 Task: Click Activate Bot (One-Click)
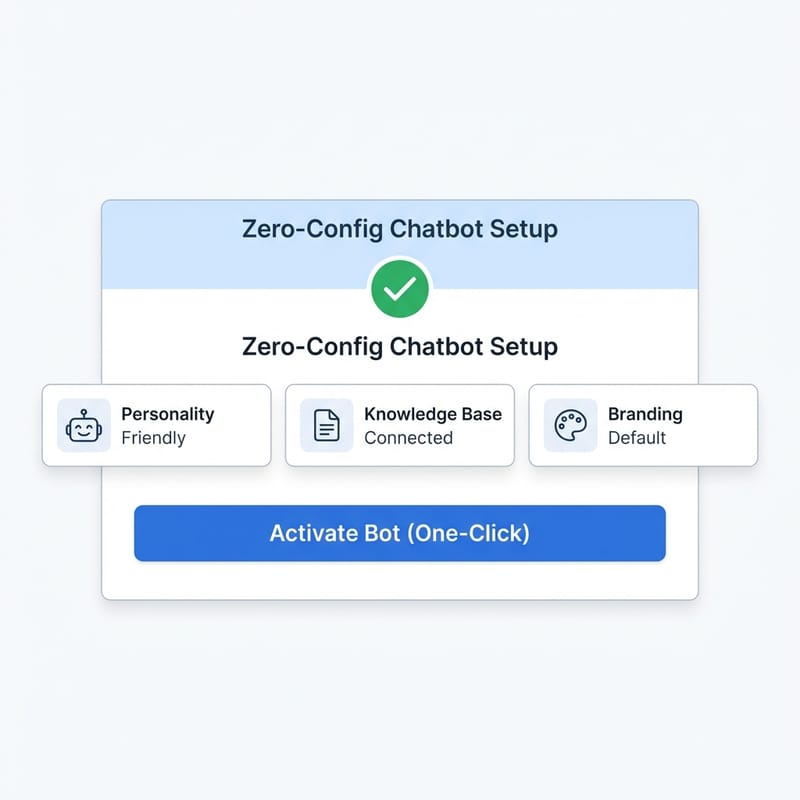(x=400, y=533)
